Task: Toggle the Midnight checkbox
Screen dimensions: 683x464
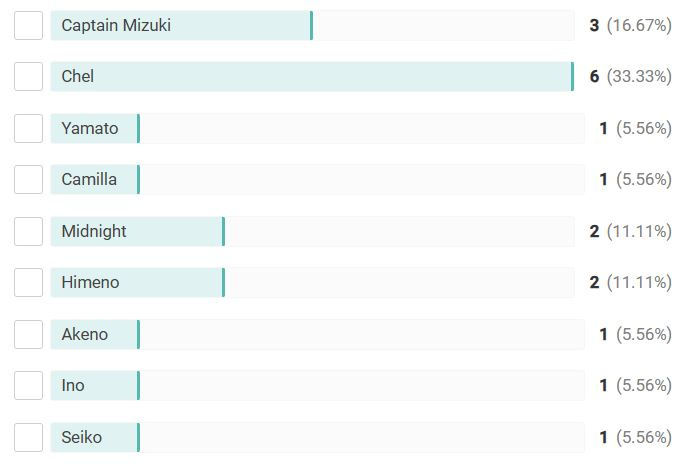Action: tap(28, 231)
